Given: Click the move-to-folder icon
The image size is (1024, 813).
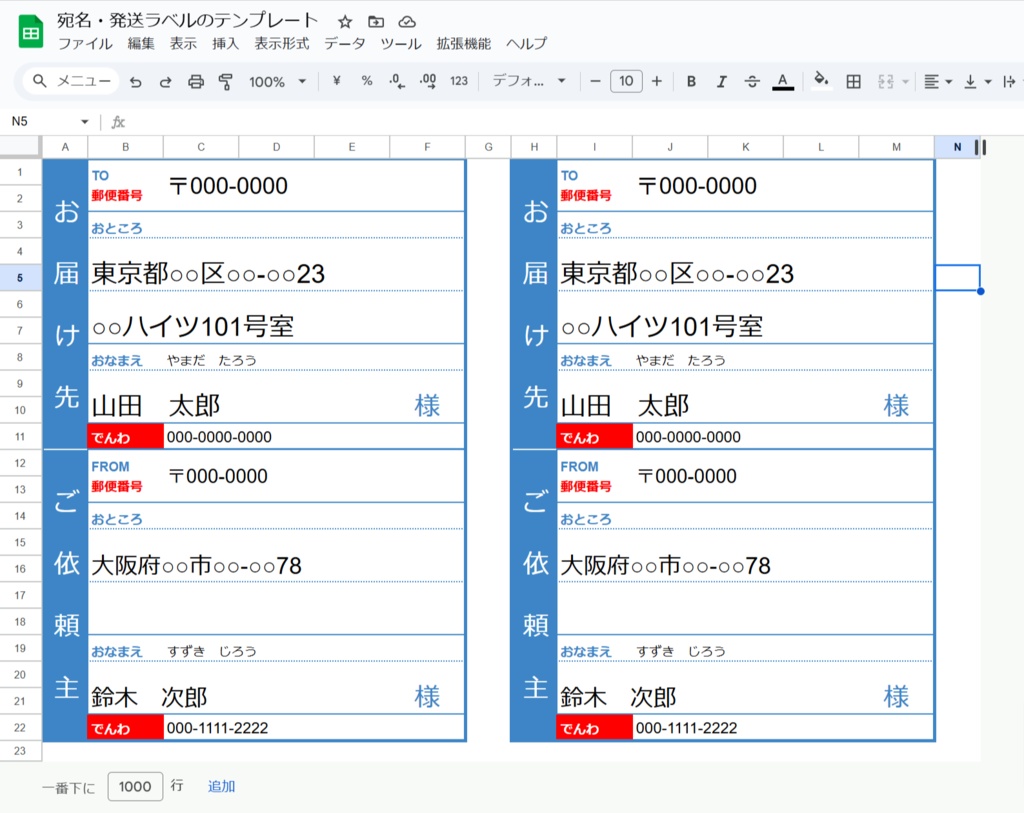Looking at the screenshot, I should [376, 22].
